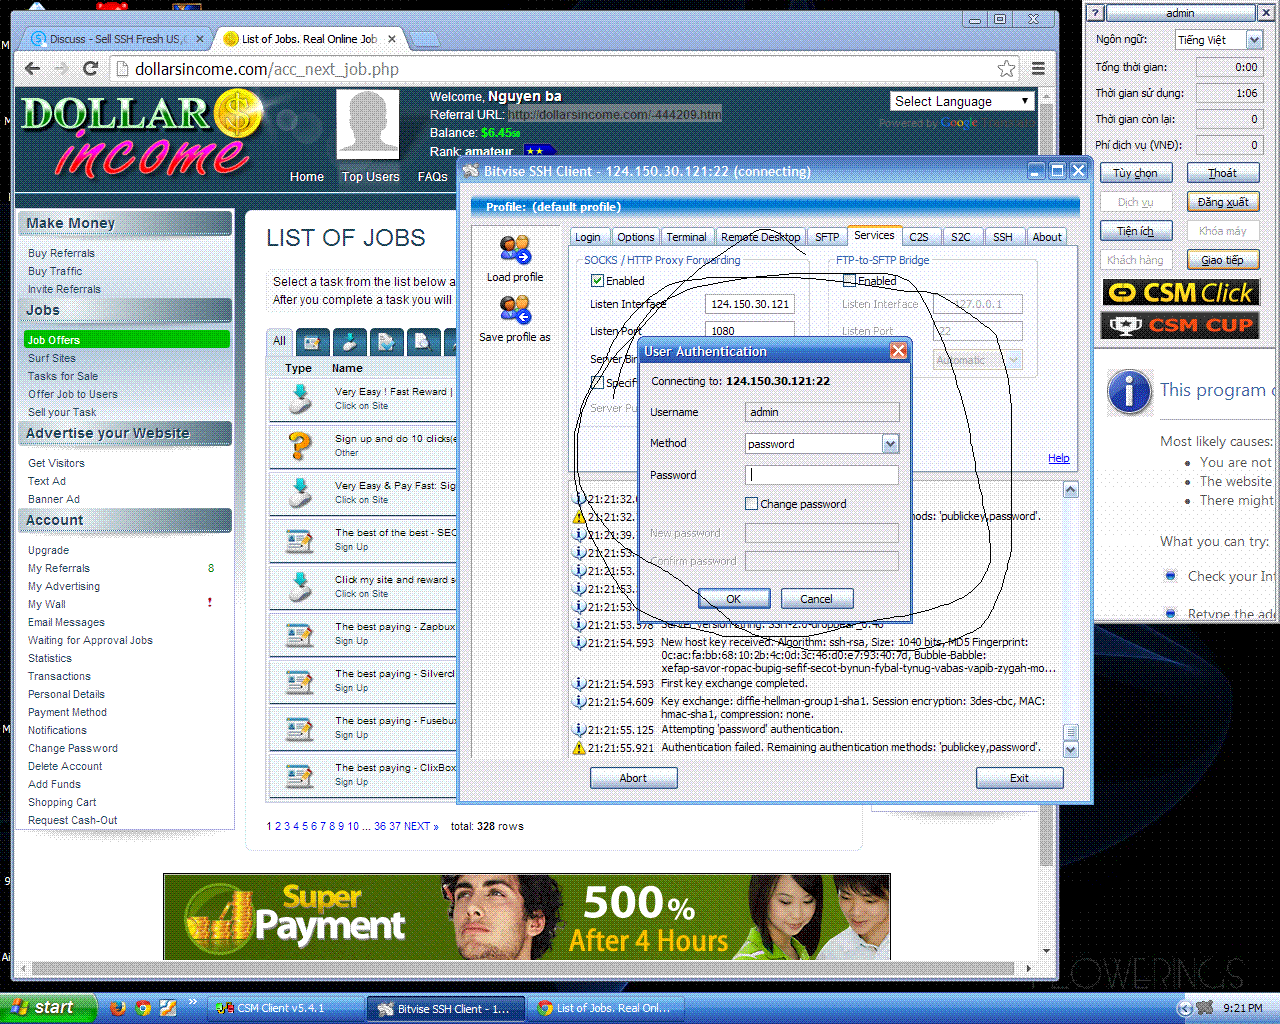Click the Bitvise log scroll-up arrow
1280x1024 pixels.
[x=1071, y=490]
